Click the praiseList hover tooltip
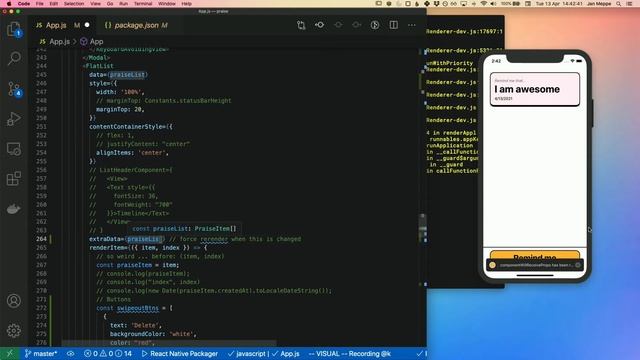Image resolution: width=640 pixels, height=360 pixels. [x=184, y=229]
